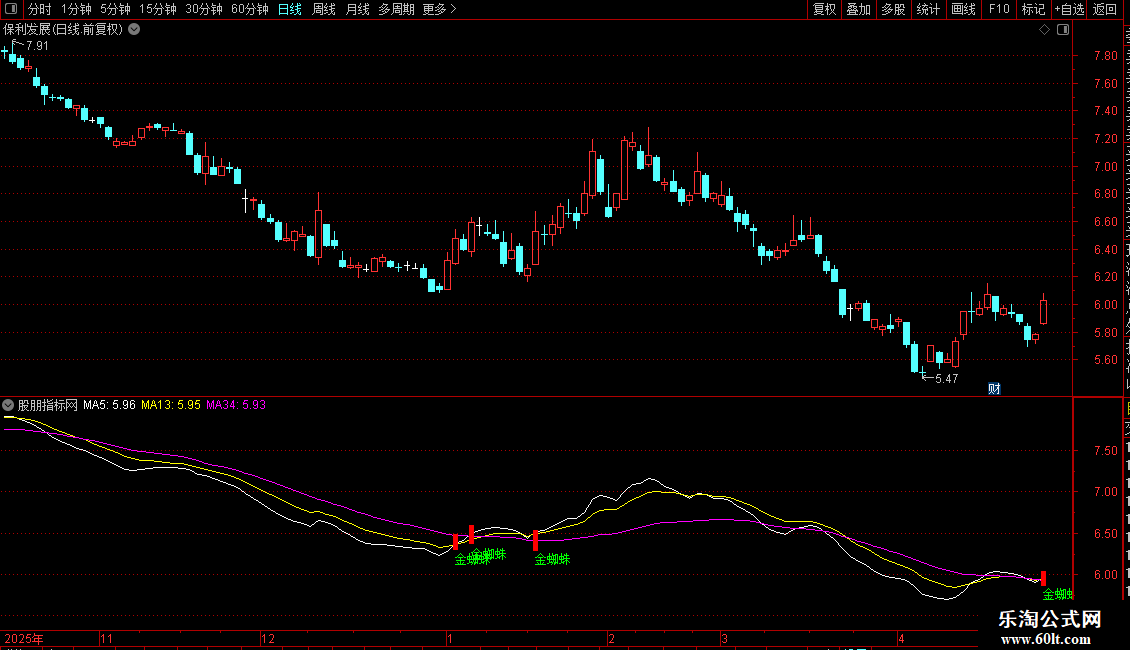Open the F10 company info
This screenshot has width=1130, height=650.
(999, 9)
